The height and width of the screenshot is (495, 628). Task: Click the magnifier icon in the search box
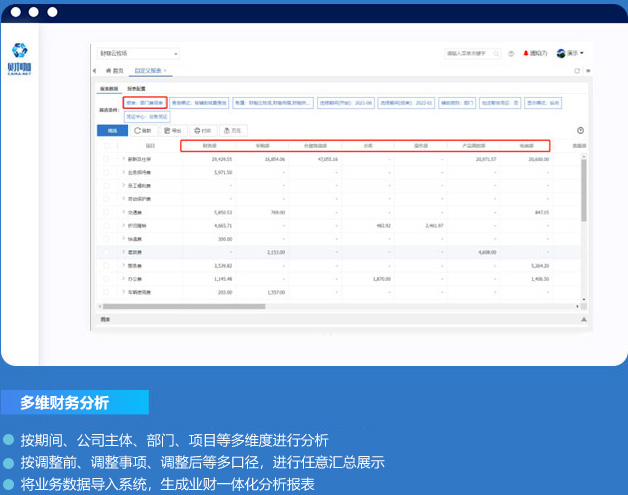pos(496,53)
